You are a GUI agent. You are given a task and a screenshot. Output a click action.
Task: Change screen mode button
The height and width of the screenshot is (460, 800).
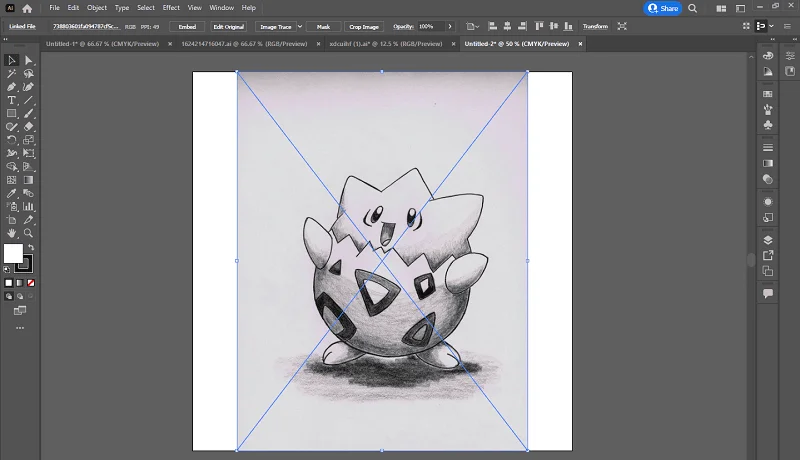(x=20, y=311)
